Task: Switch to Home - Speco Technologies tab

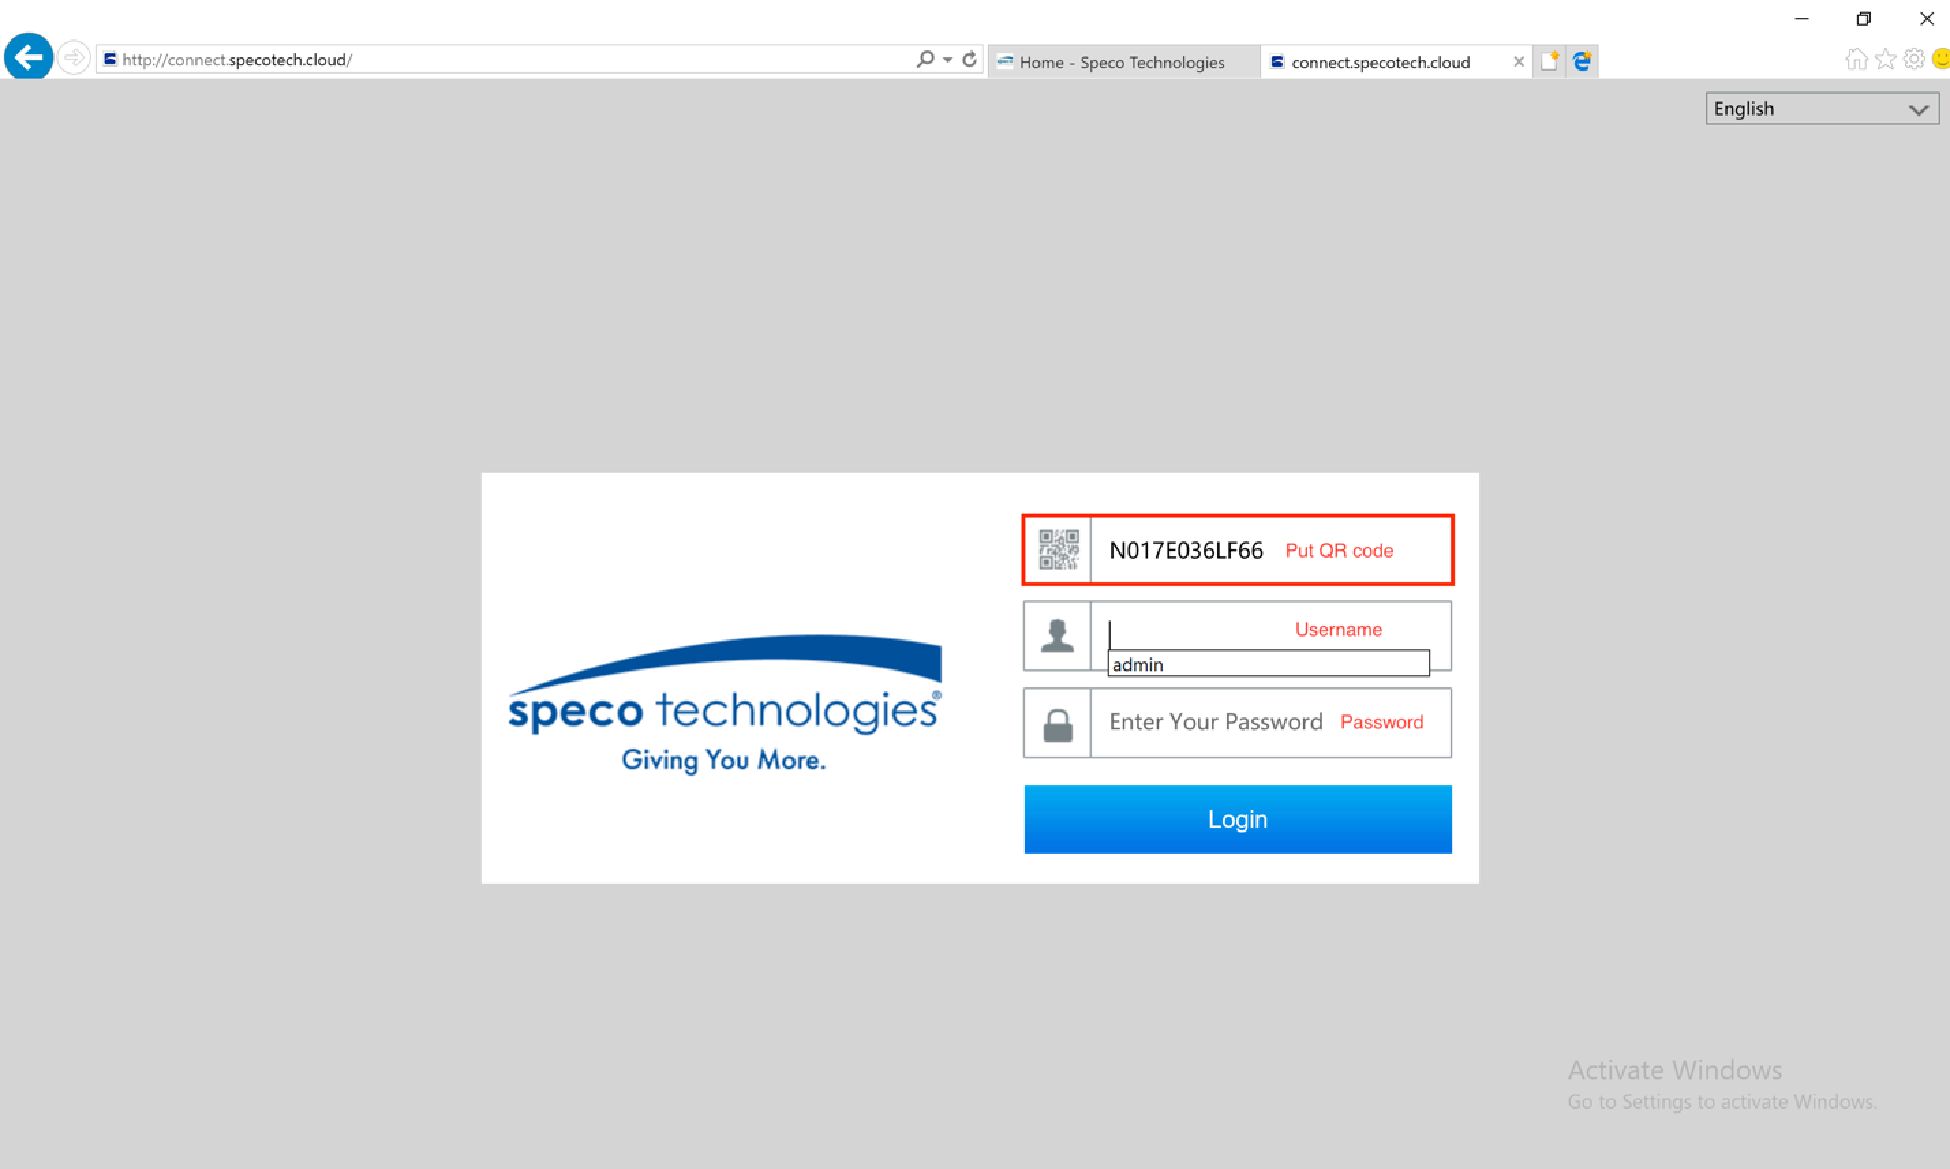Action: coord(1123,62)
